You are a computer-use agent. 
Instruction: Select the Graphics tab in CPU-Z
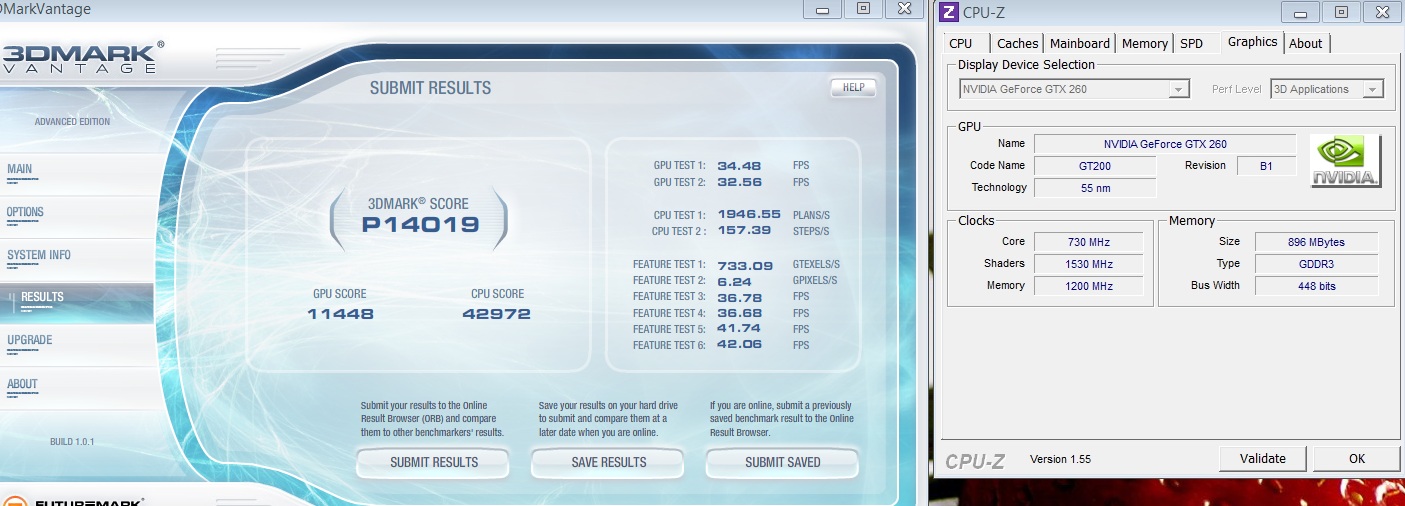pos(1252,42)
